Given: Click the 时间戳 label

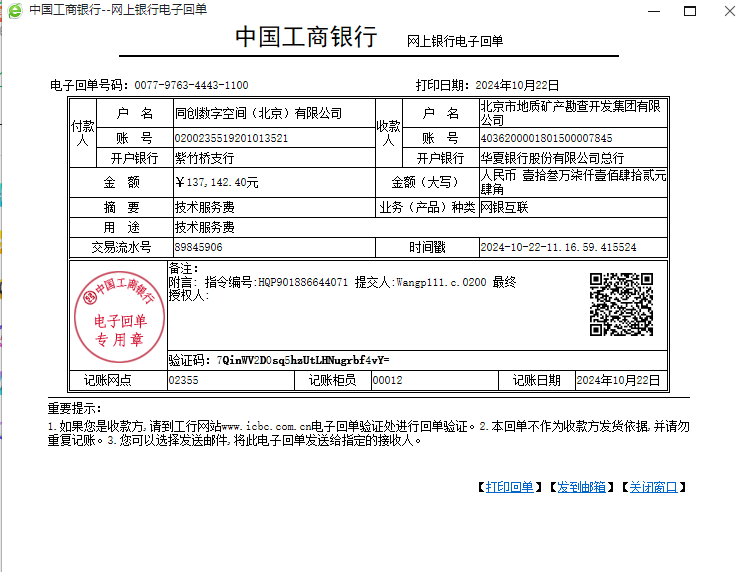Looking at the screenshot, I should coord(427,247).
